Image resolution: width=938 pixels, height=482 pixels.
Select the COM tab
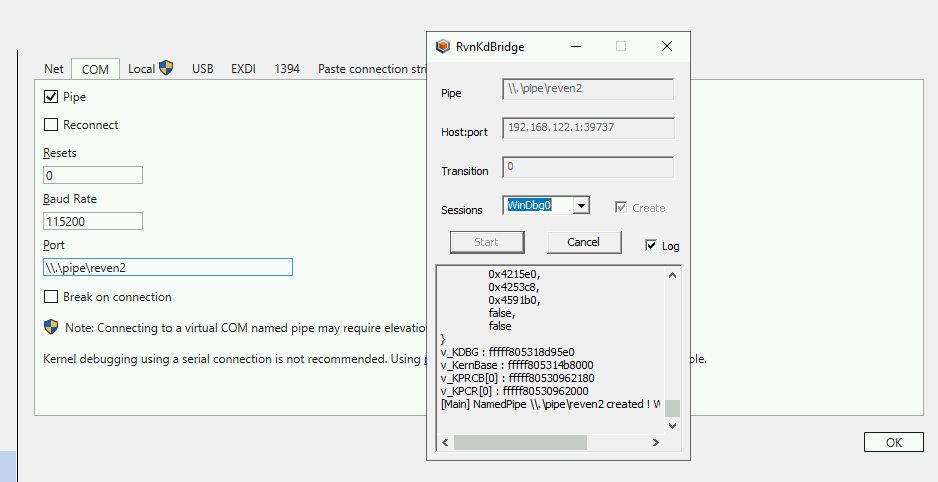tap(95, 69)
